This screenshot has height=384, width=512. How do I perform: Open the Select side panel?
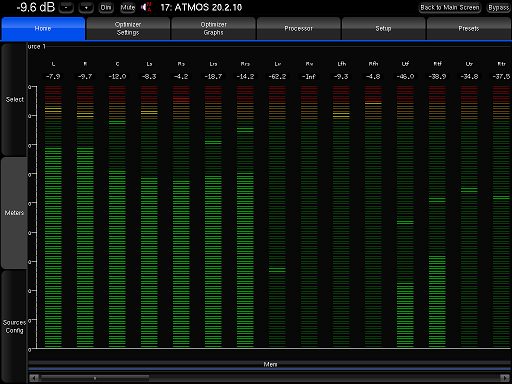pyautogui.click(x=14, y=99)
